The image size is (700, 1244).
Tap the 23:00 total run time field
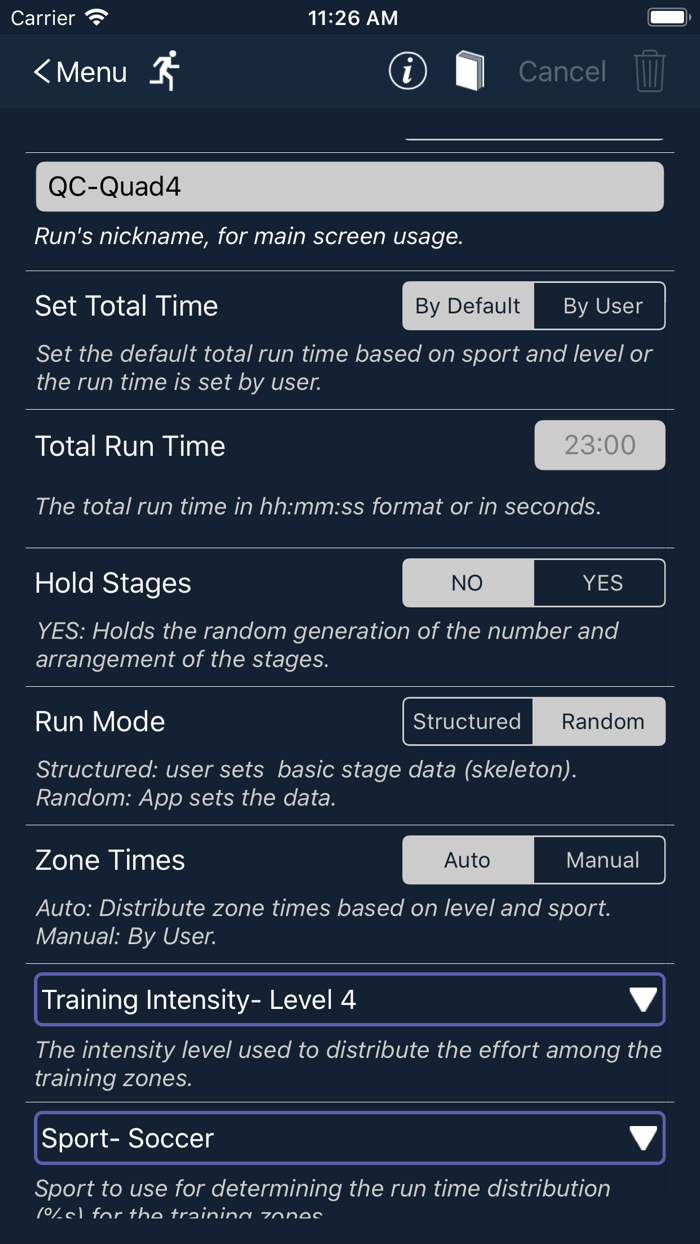pyautogui.click(x=599, y=445)
